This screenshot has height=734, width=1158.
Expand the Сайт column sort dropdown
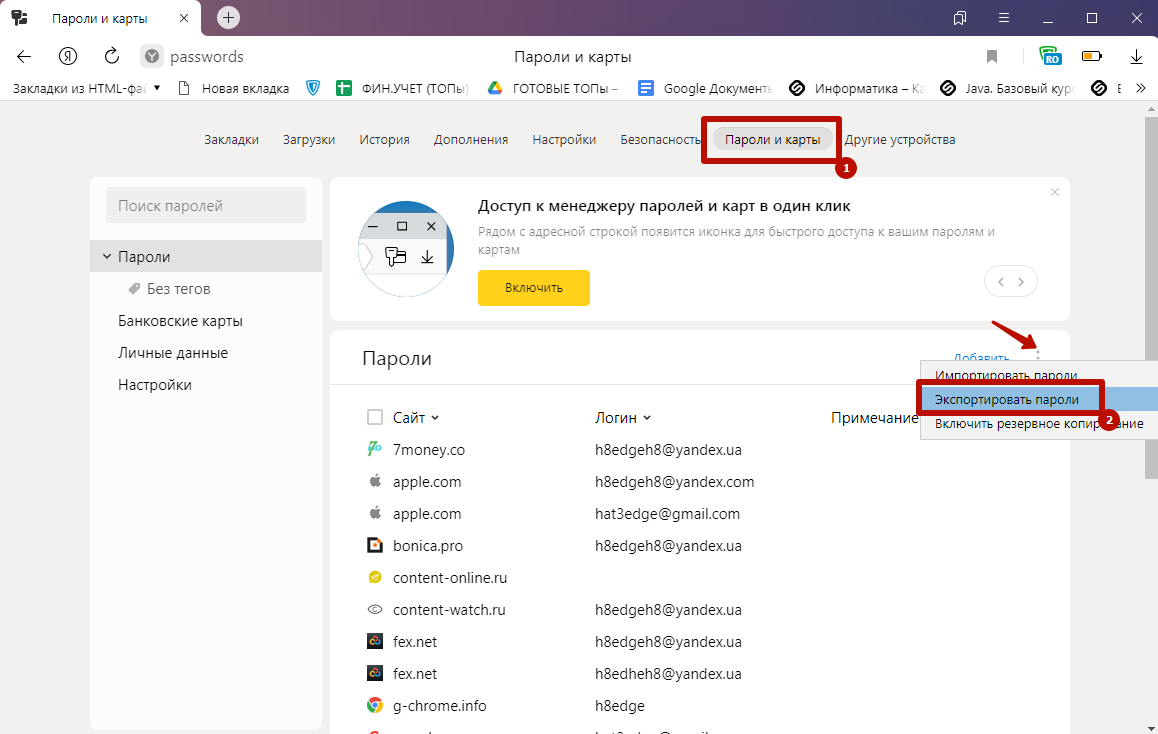(435, 418)
